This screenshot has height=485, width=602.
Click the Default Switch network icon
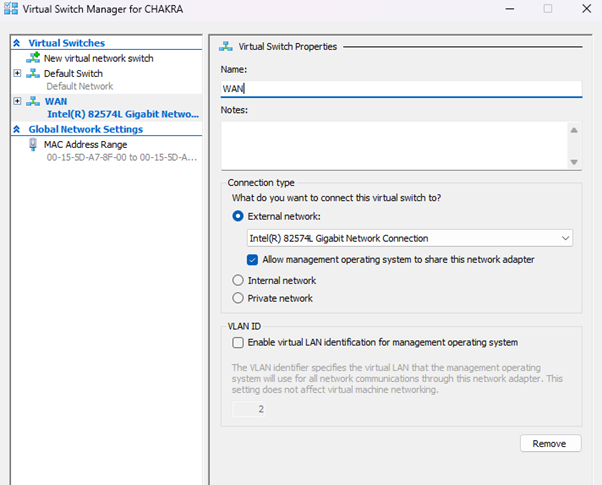click(33, 73)
